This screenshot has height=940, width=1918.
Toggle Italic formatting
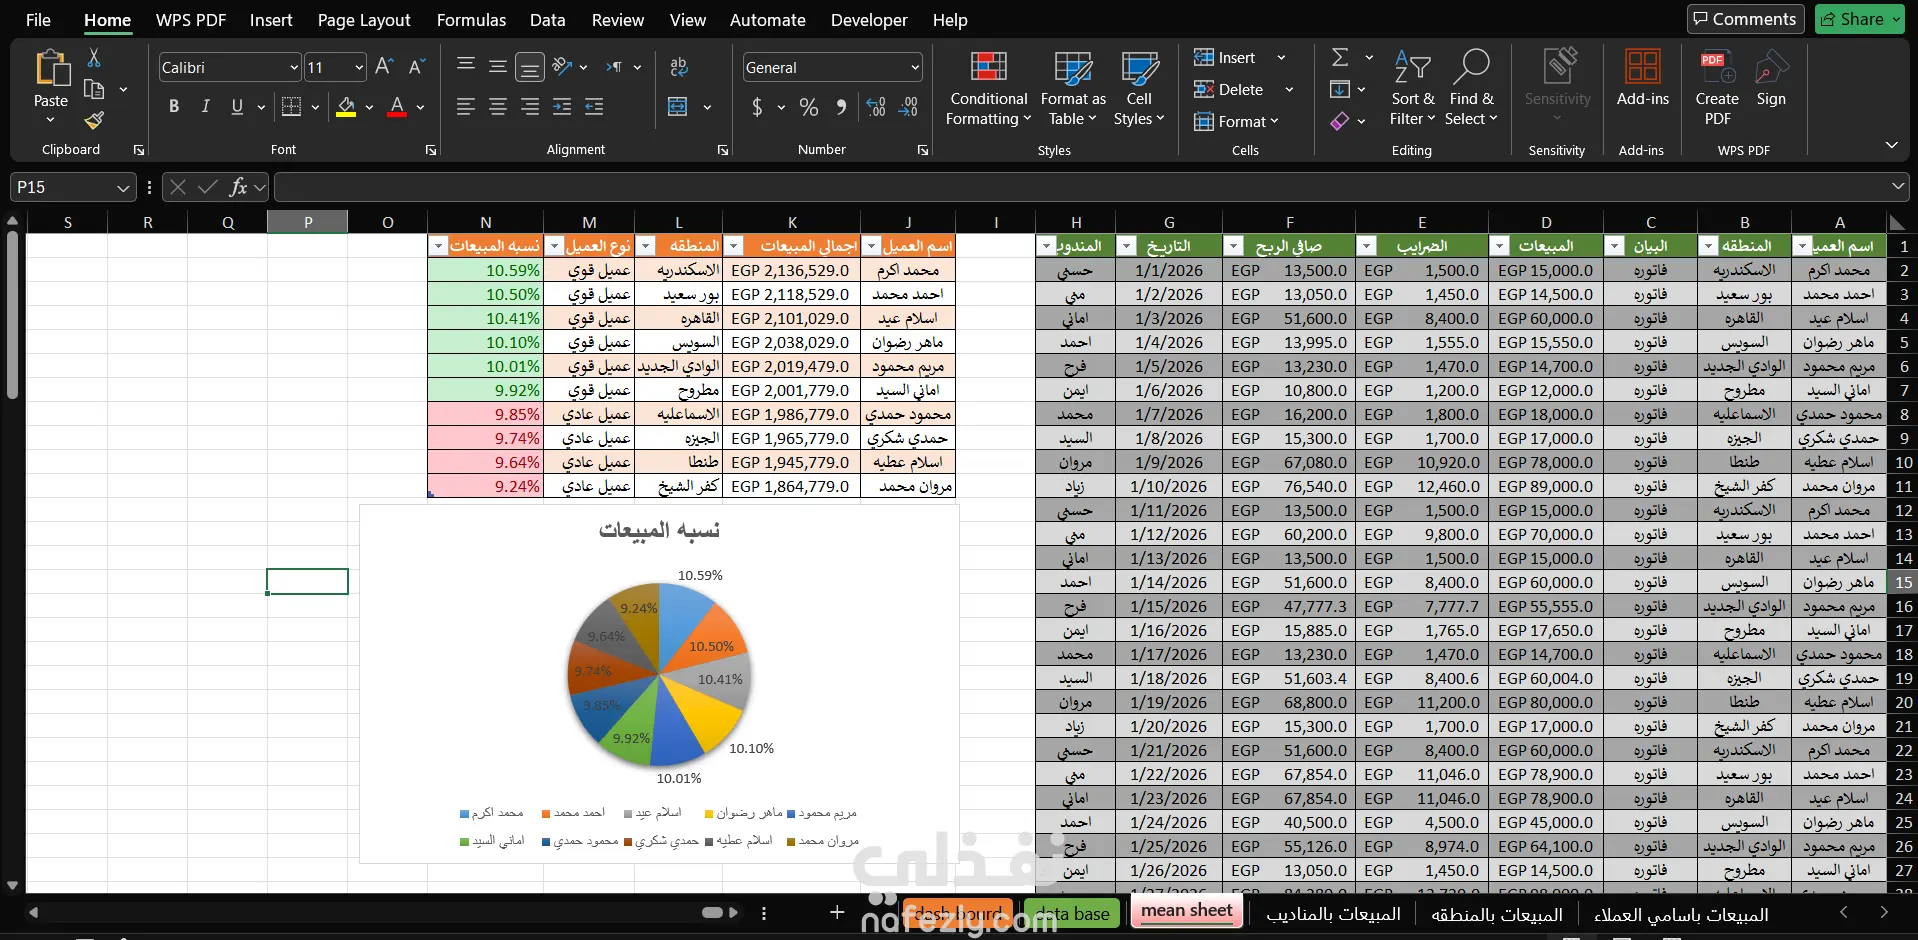205,106
